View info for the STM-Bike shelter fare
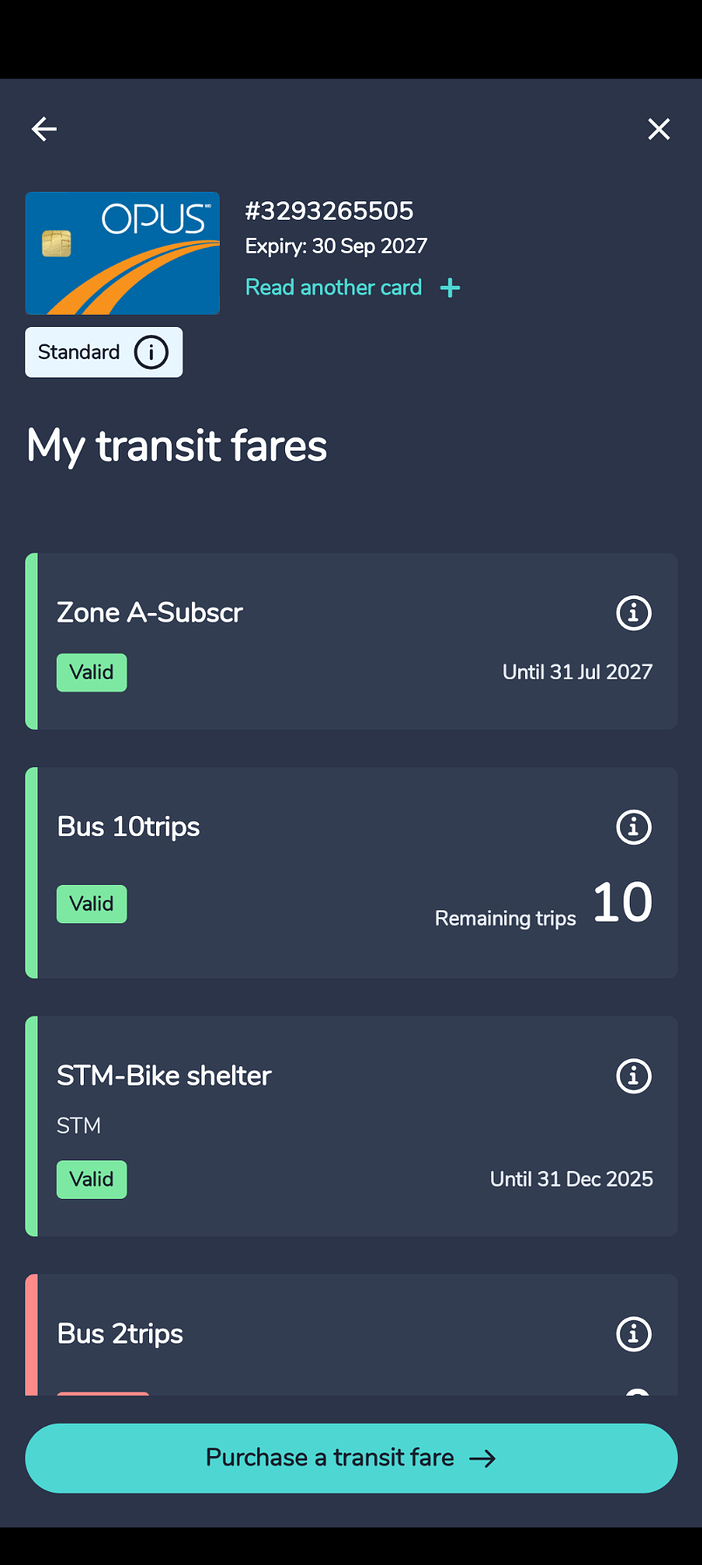The image size is (702, 1565). [x=633, y=1076]
